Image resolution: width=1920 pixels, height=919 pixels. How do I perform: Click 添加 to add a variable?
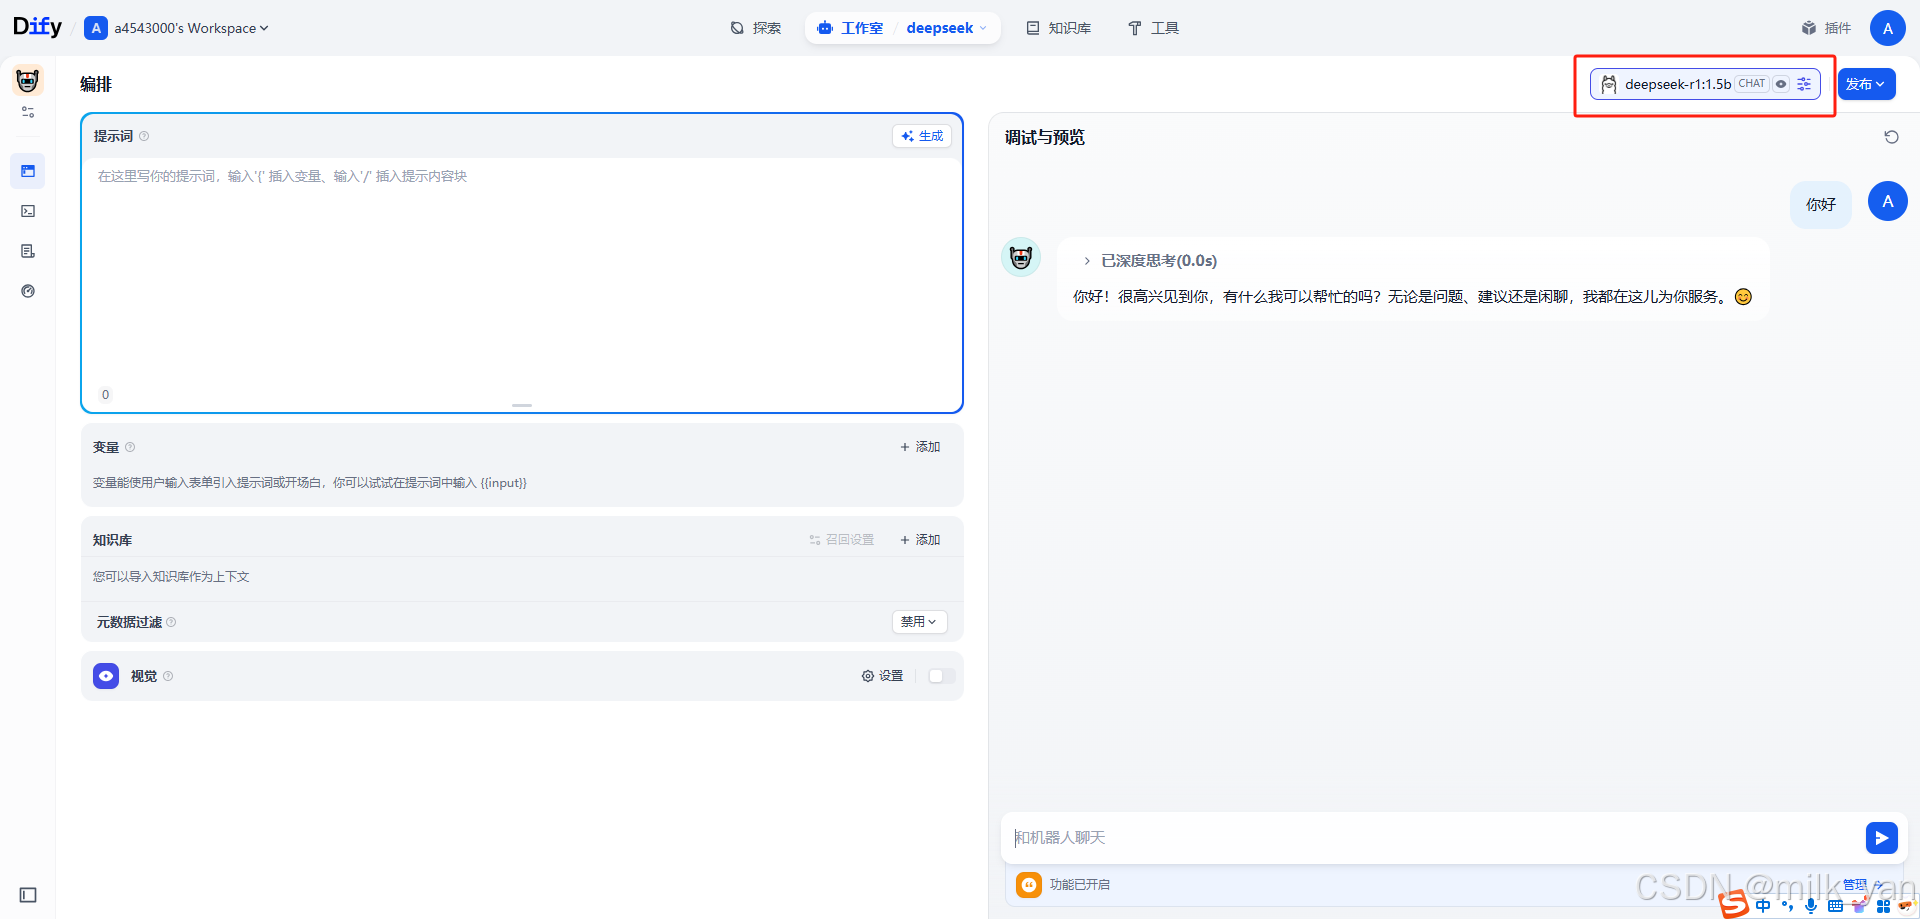919,446
